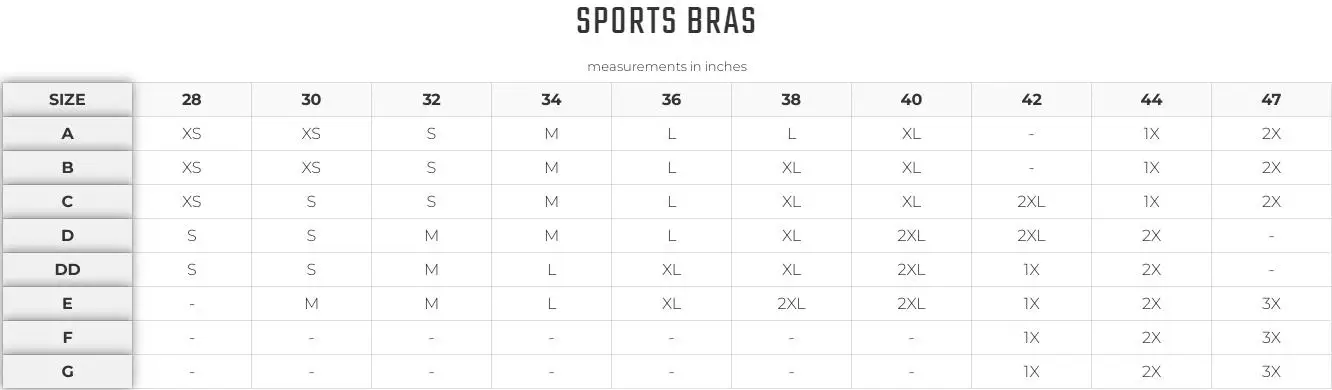1332x390 pixels.
Task: Click the 44 band size column header
Action: click(x=1151, y=99)
